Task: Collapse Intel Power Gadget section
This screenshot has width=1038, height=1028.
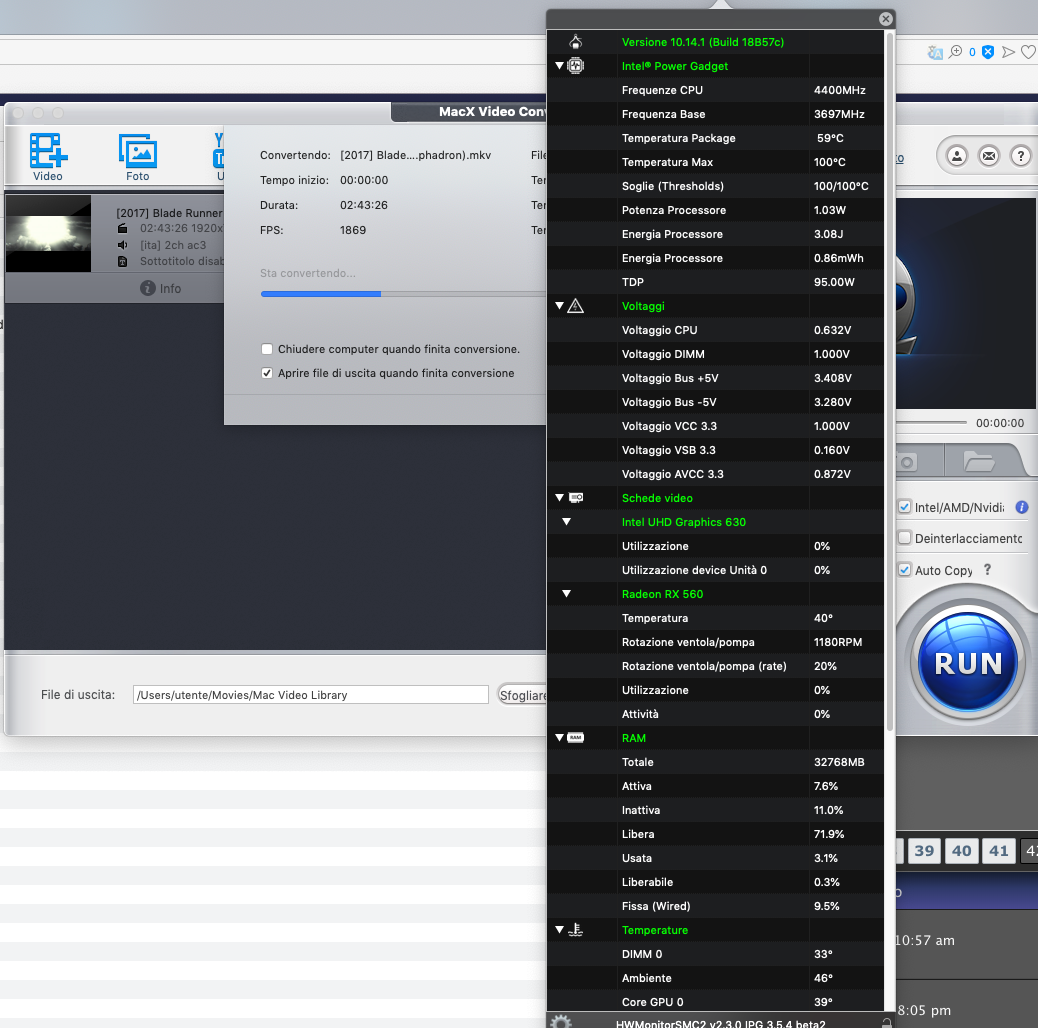Action: coord(559,66)
